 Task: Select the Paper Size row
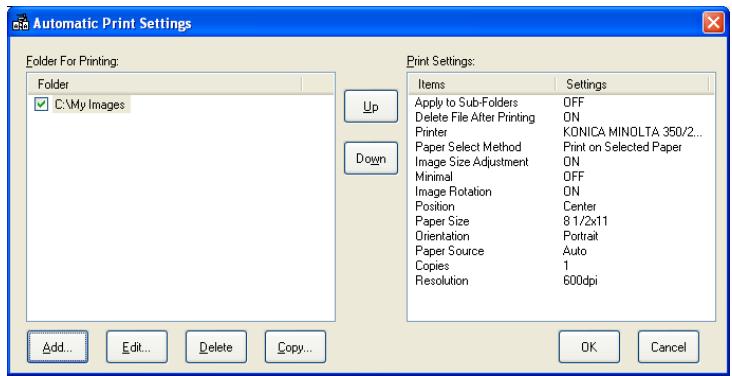(561, 221)
